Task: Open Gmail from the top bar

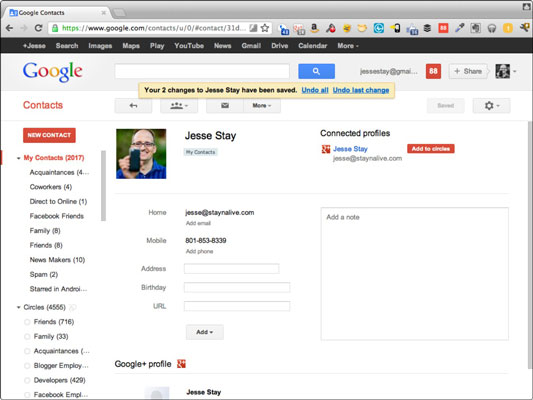Action: tap(251, 46)
